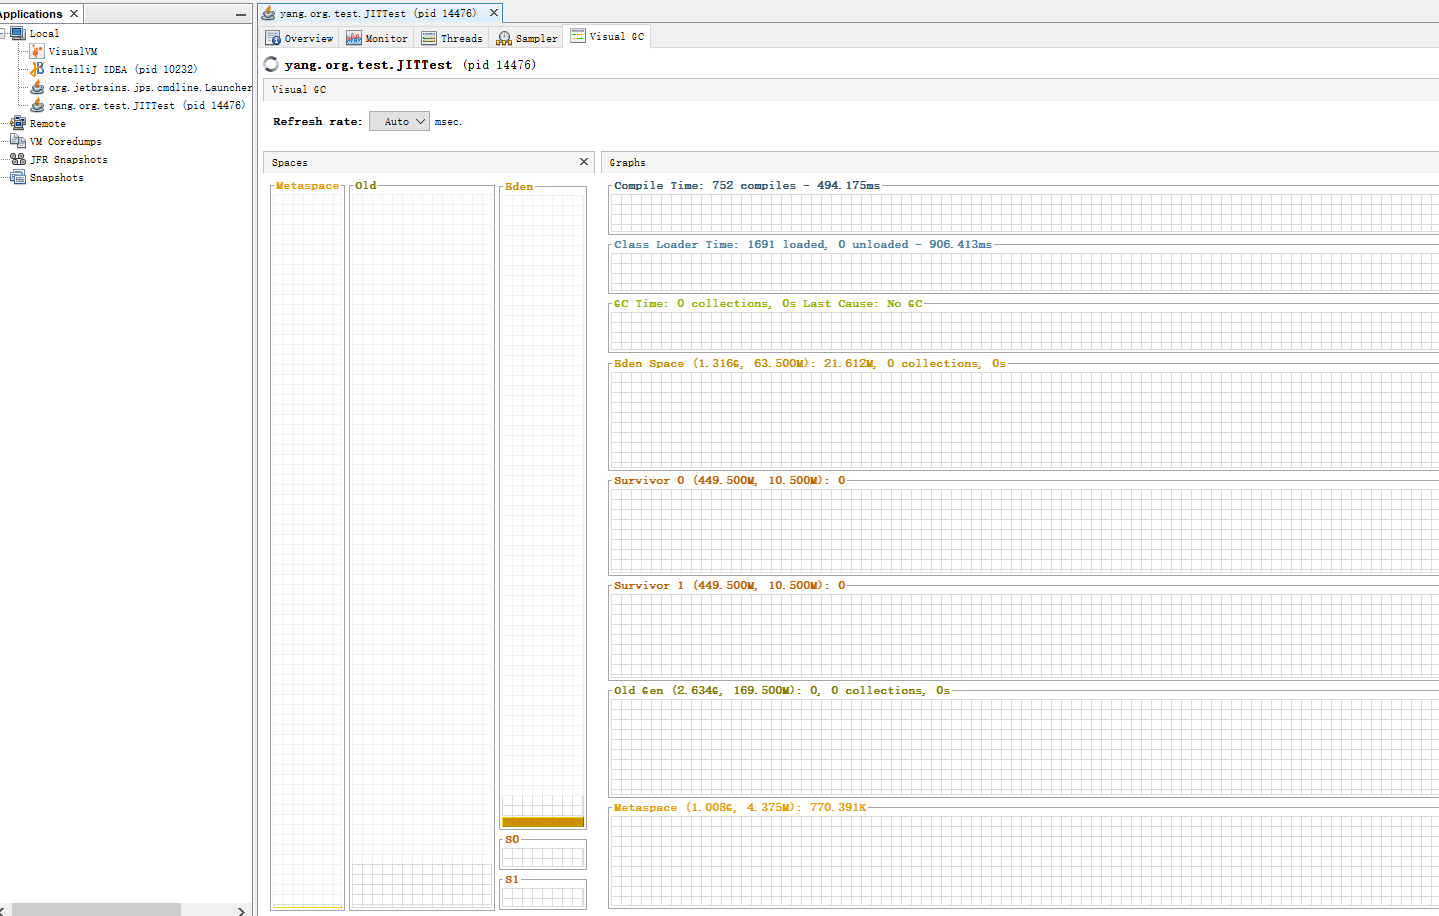The height and width of the screenshot is (916, 1439).
Task: Select yang.org.test.JITTest (pid 14476) node
Action: [147, 105]
